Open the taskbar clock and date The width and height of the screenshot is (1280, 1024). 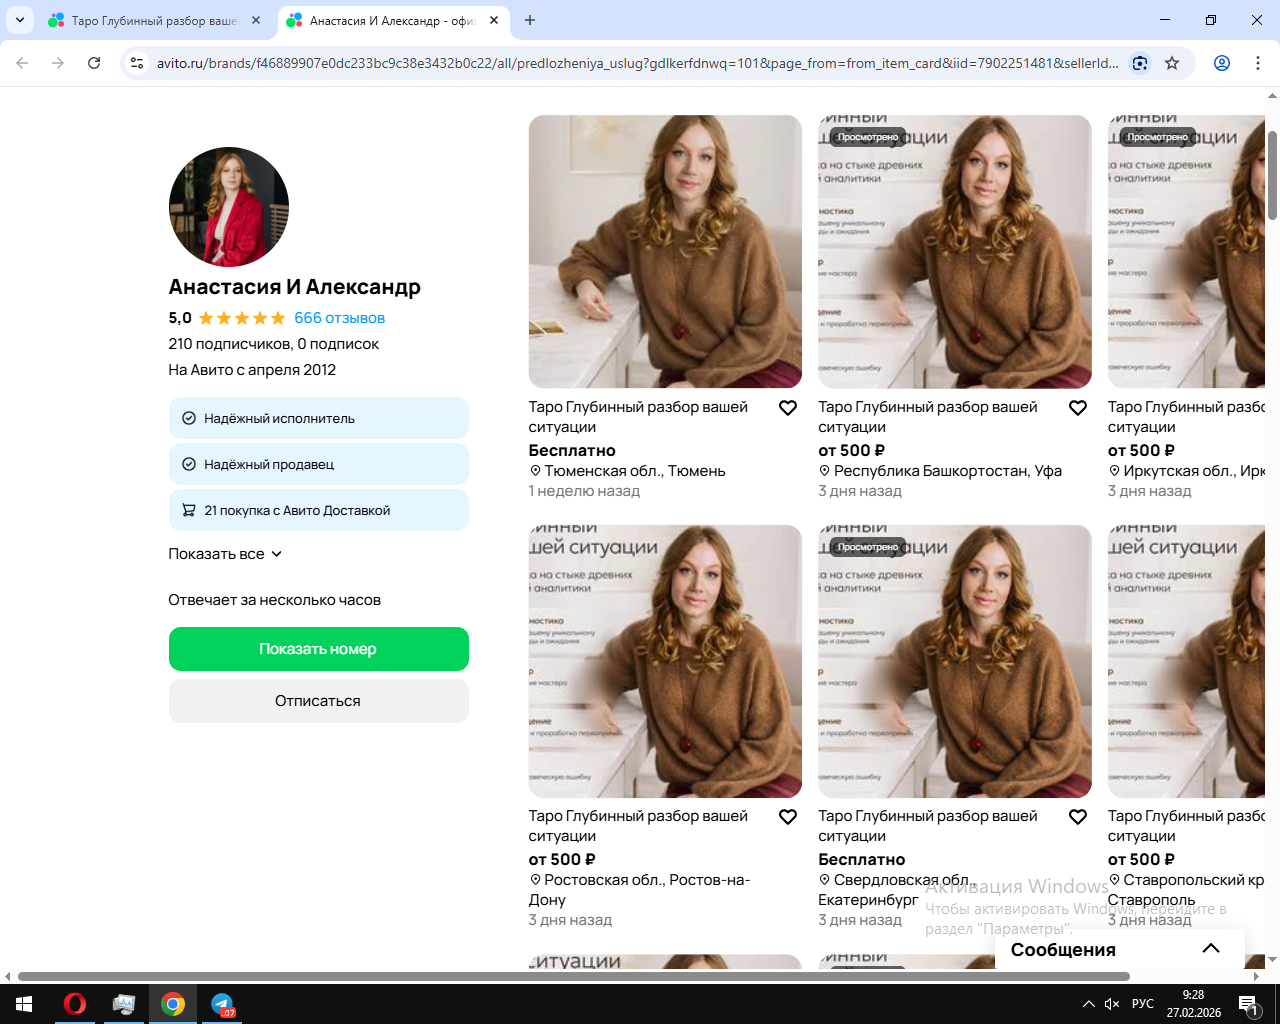(x=1193, y=1004)
